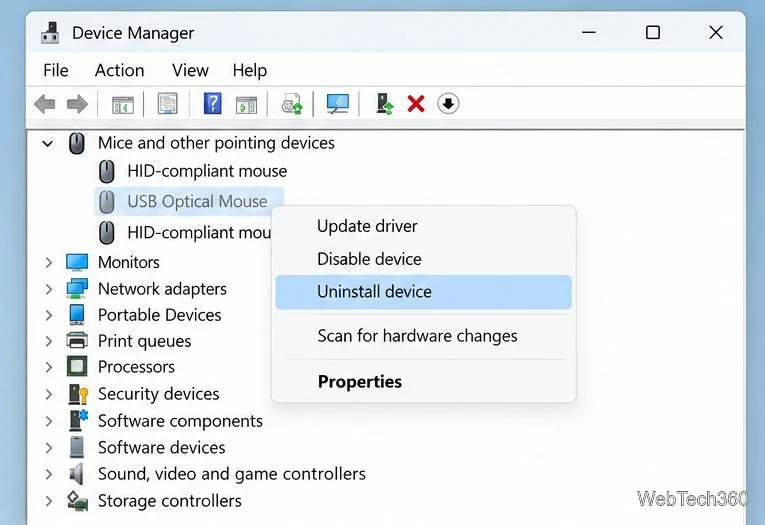The height and width of the screenshot is (525, 765).
Task: Click the Print queues printer icon
Action: point(77,340)
